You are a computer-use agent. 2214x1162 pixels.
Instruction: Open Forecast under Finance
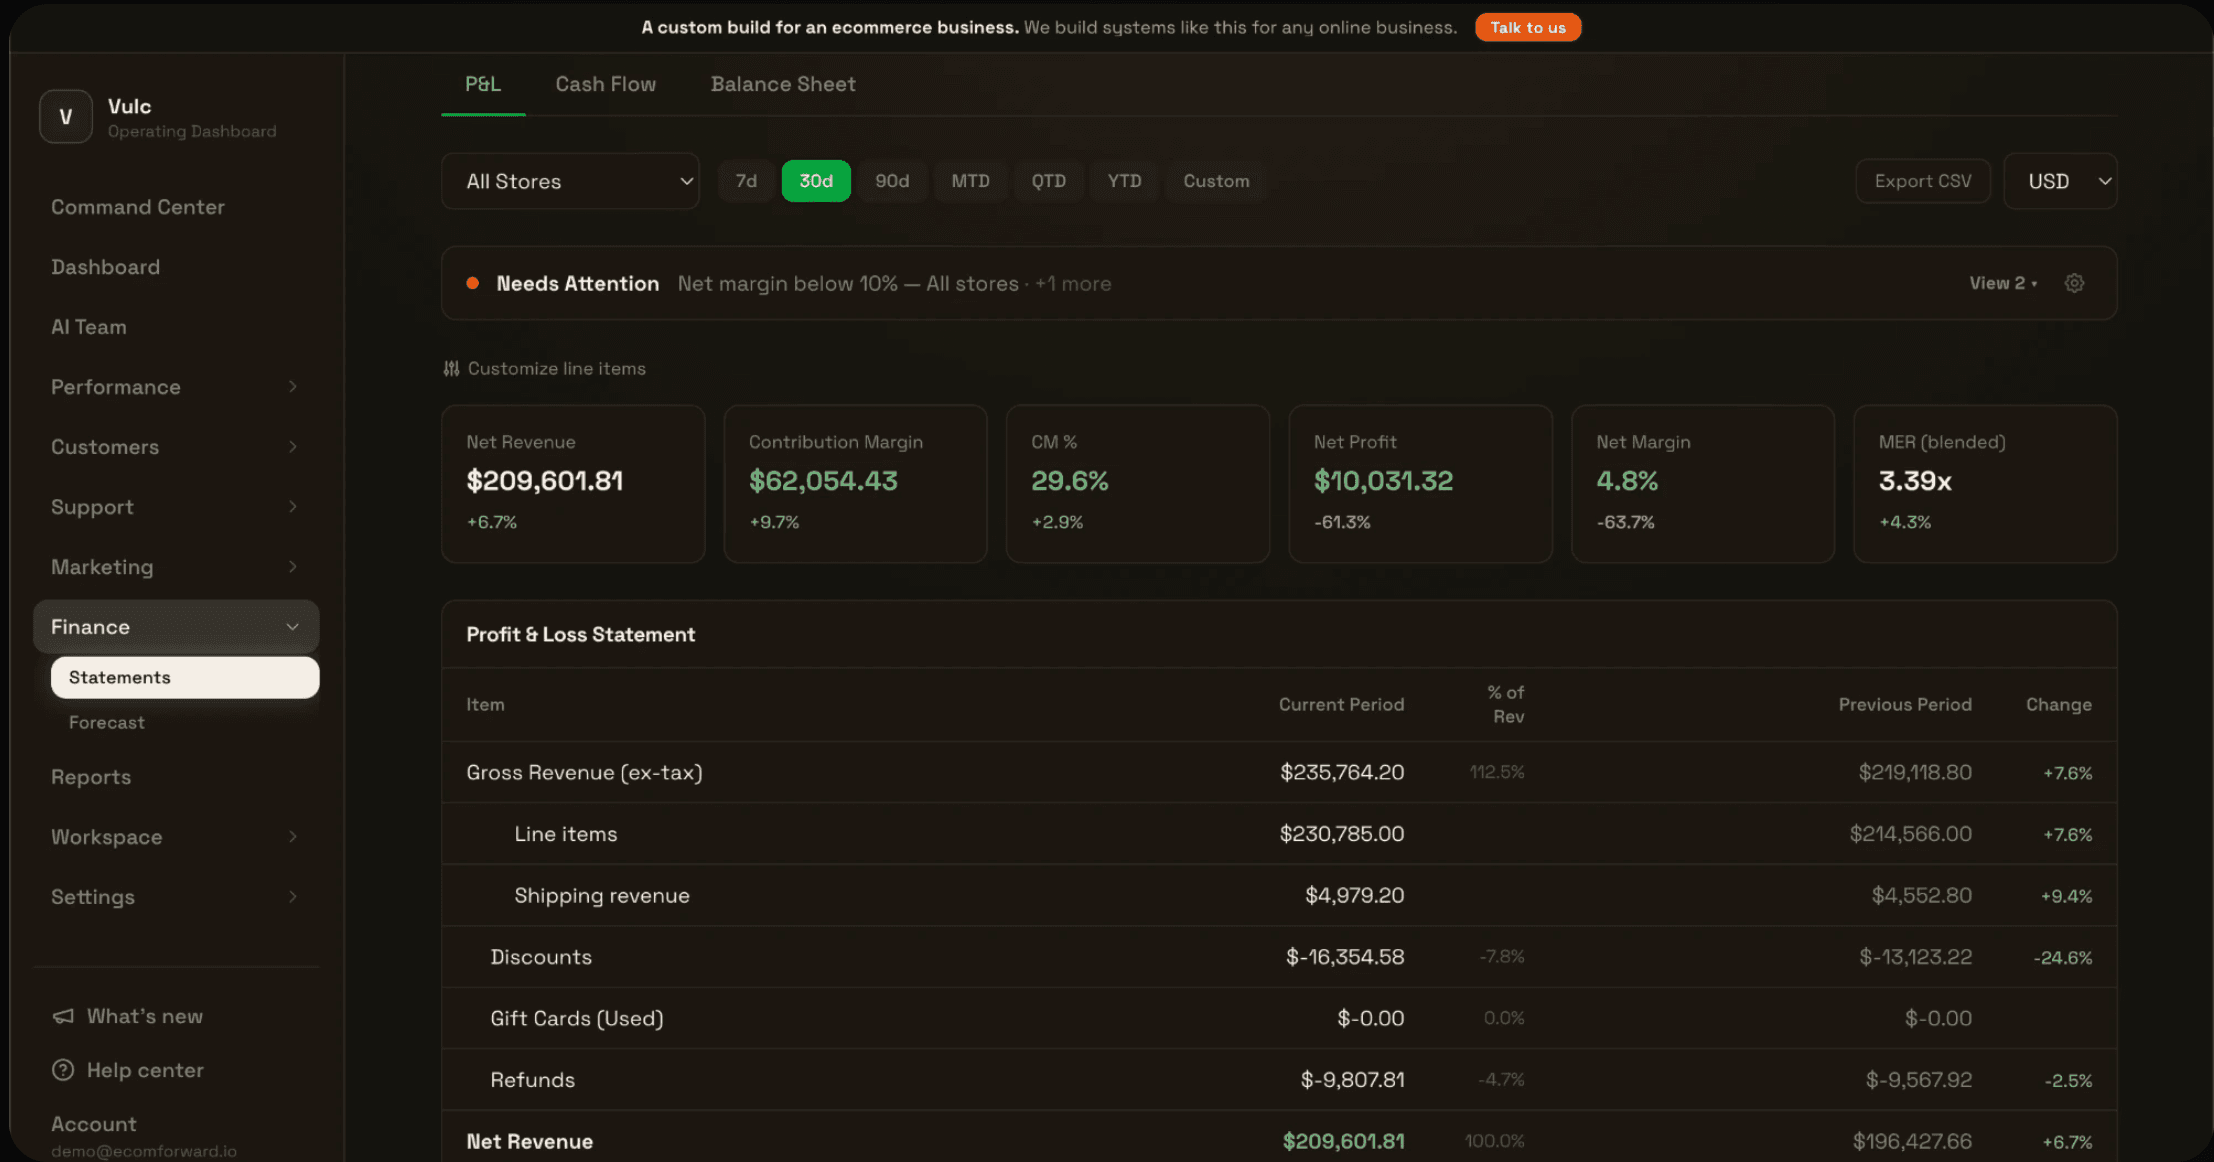106,722
